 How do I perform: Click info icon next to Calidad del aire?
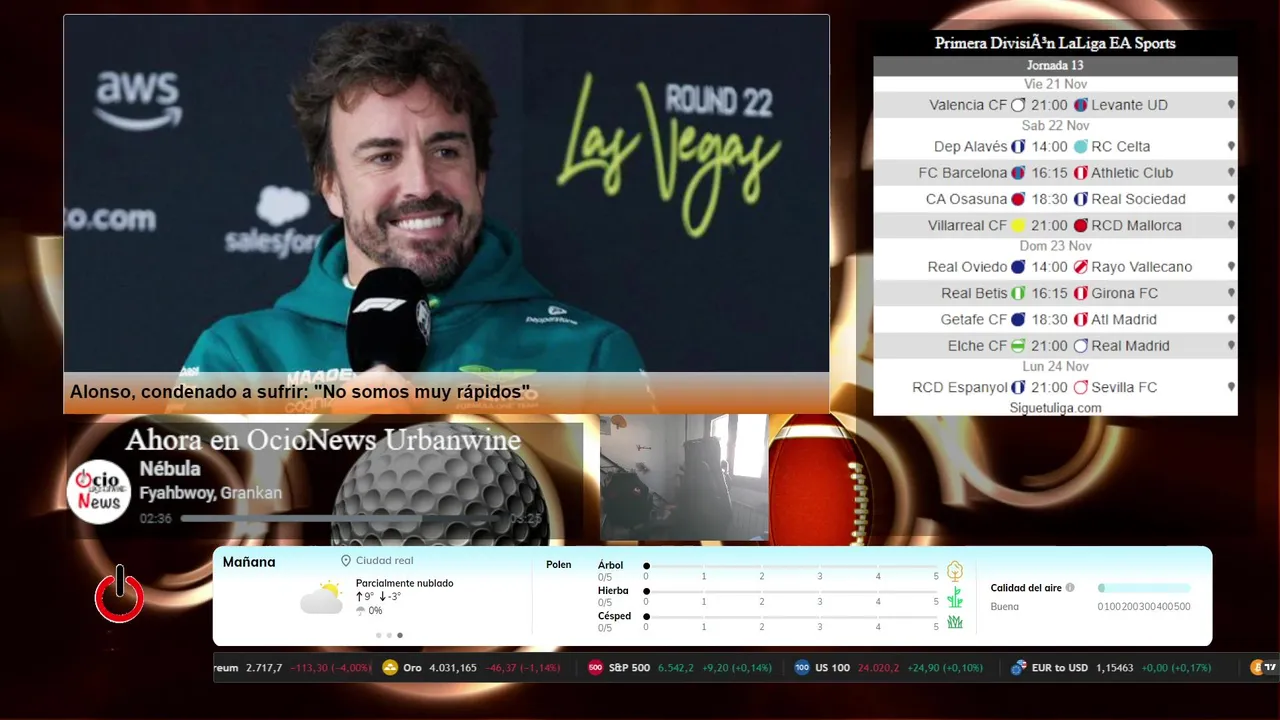(1070, 588)
